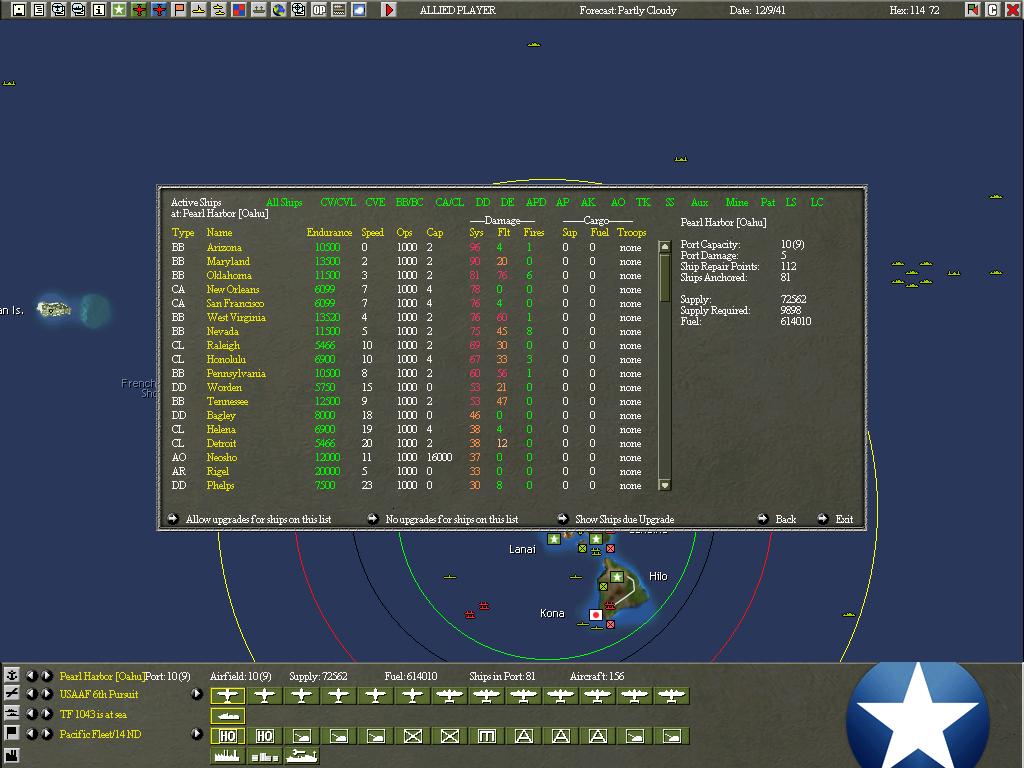Click the OP operations icon in toolbar

click(319, 10)
